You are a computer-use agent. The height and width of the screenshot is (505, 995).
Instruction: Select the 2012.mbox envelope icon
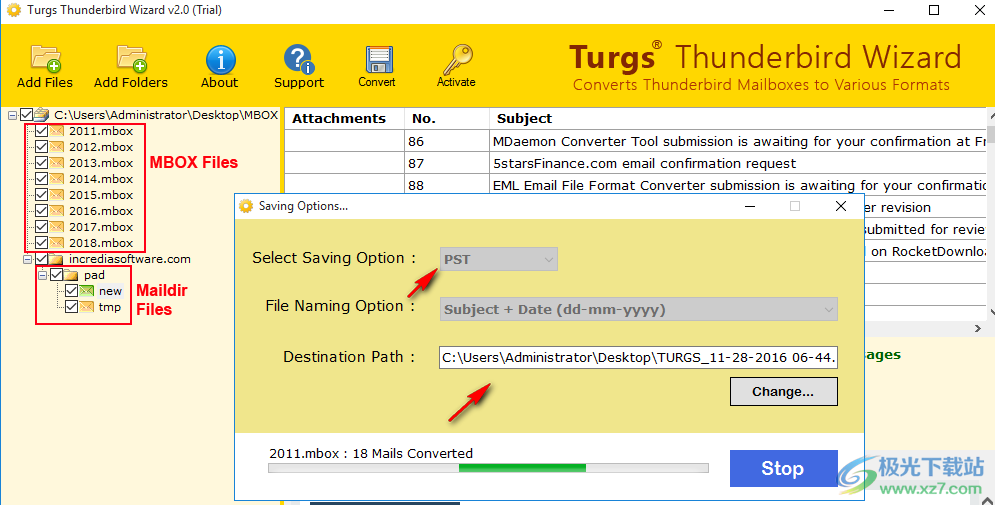point(56,147)
